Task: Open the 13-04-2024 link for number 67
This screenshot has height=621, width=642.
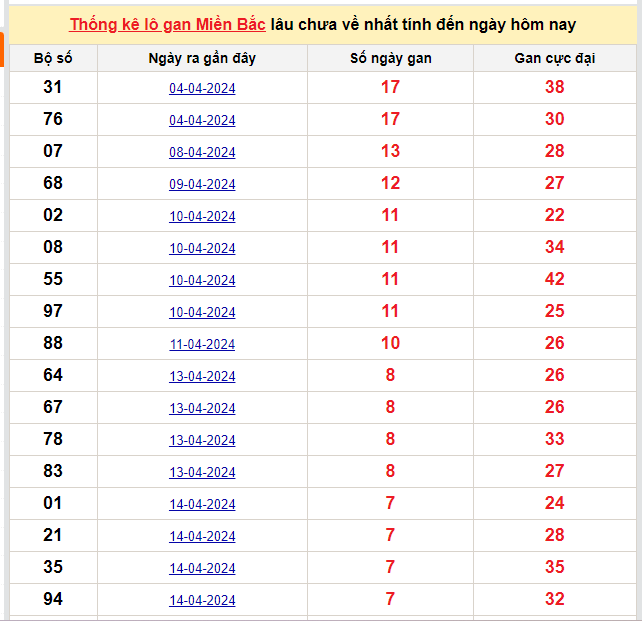Action: pyautogui.click(x=202, y=408)
